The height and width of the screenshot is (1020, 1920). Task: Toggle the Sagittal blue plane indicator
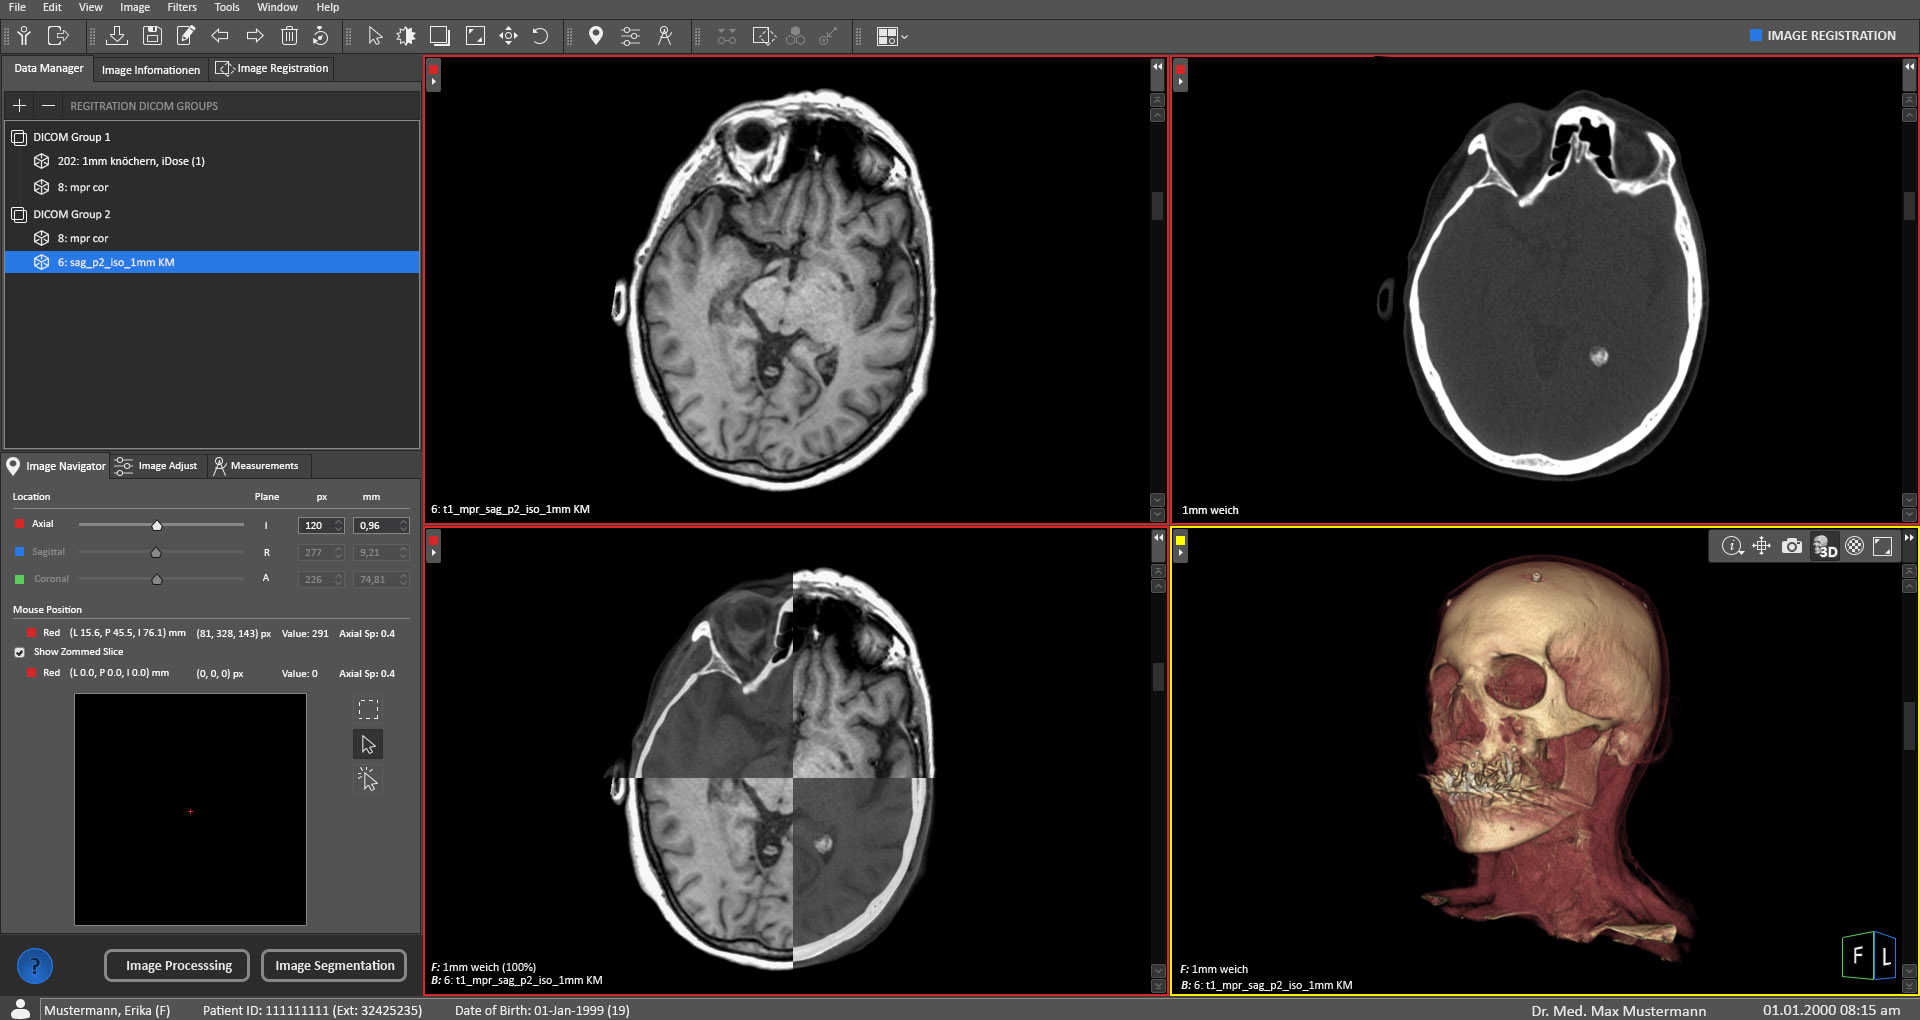coord(19,552)
